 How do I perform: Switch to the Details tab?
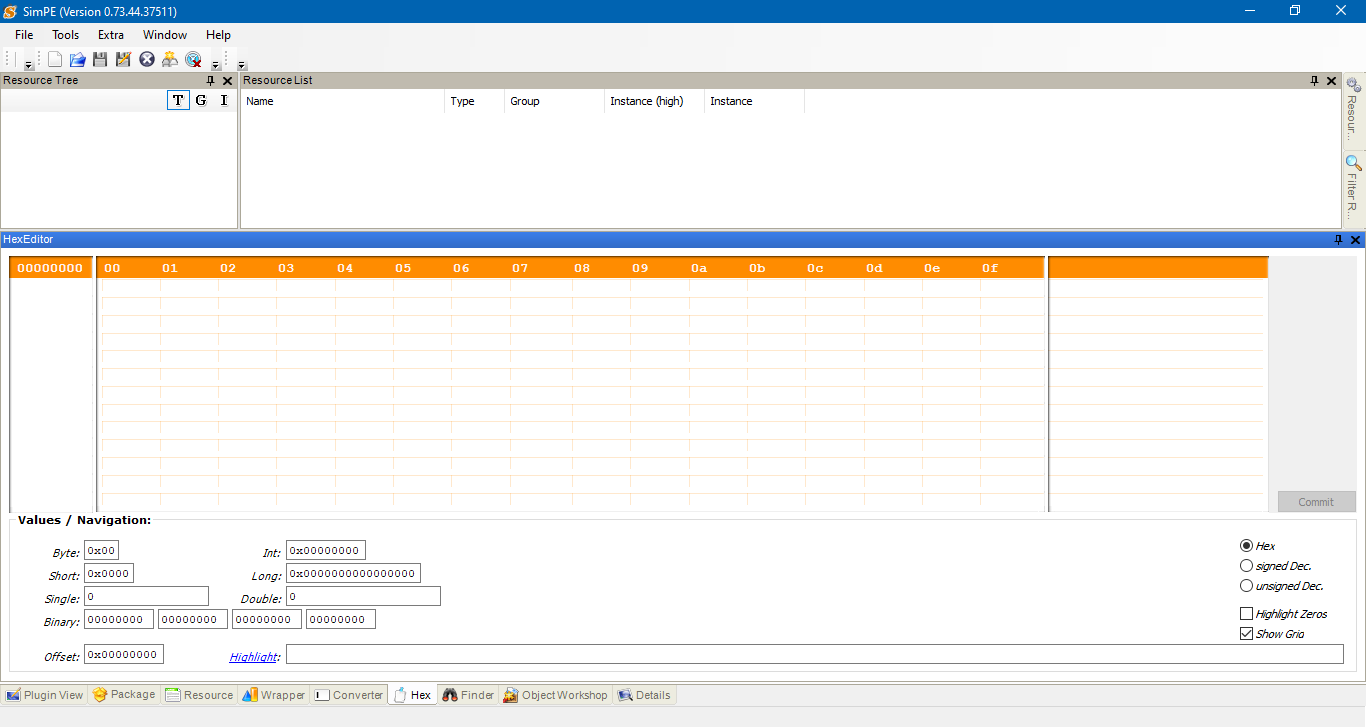click(644, 695)
